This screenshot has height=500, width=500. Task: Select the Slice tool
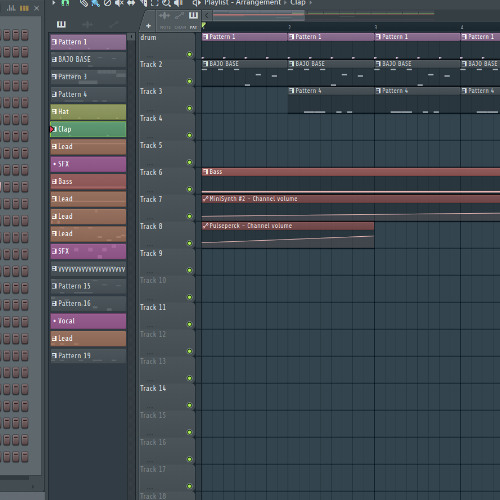pos(143,3)
